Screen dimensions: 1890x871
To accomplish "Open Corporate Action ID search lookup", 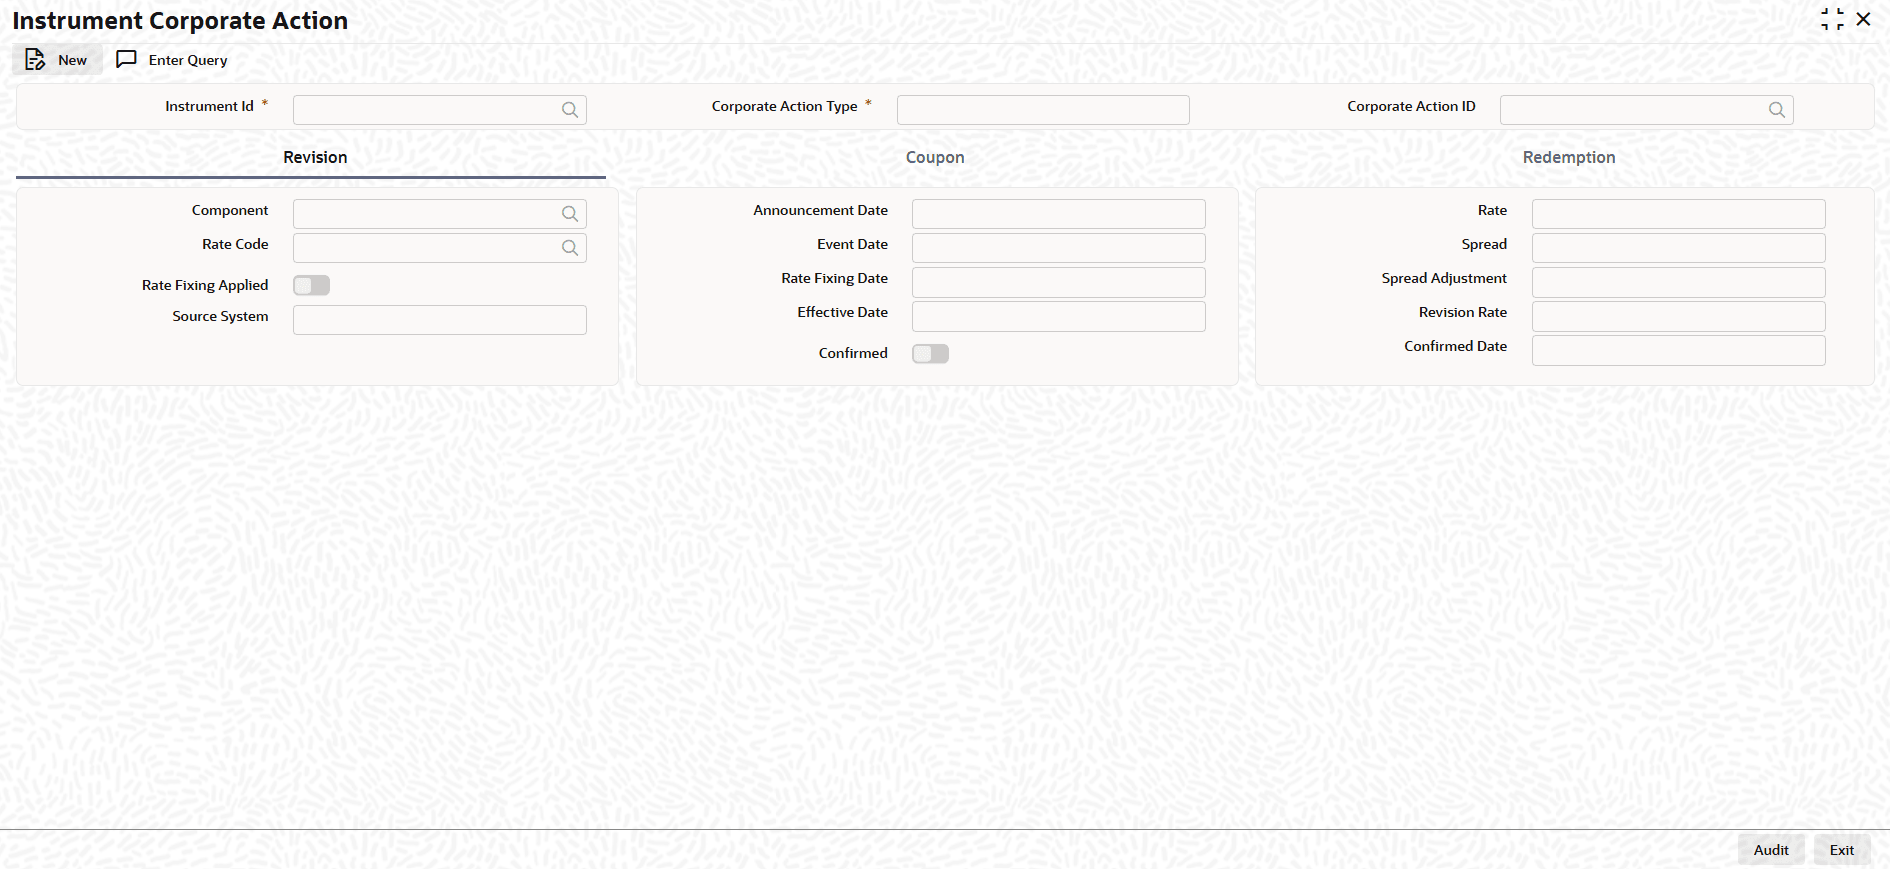I will coord(1777,110).
